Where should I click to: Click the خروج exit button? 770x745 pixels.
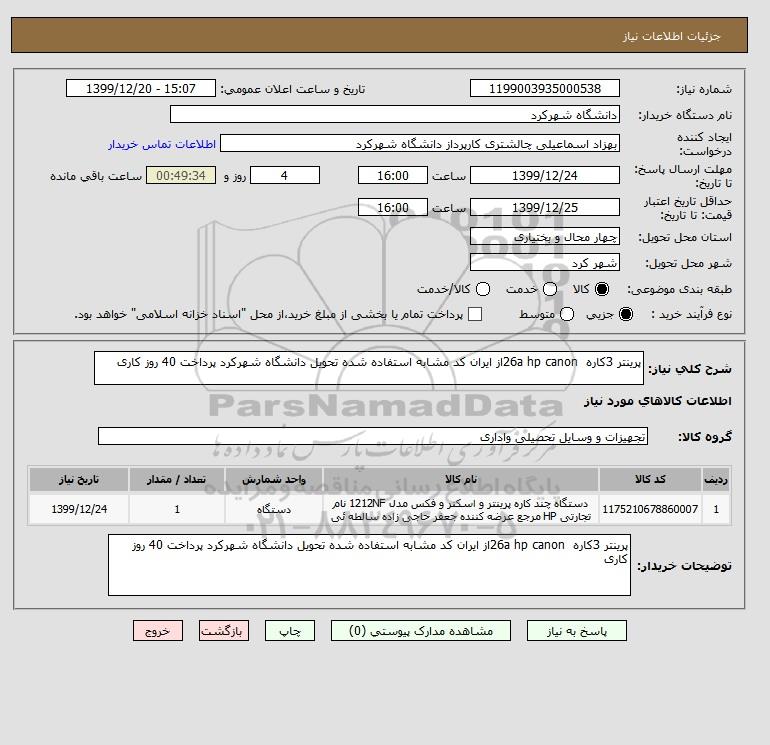158,631
